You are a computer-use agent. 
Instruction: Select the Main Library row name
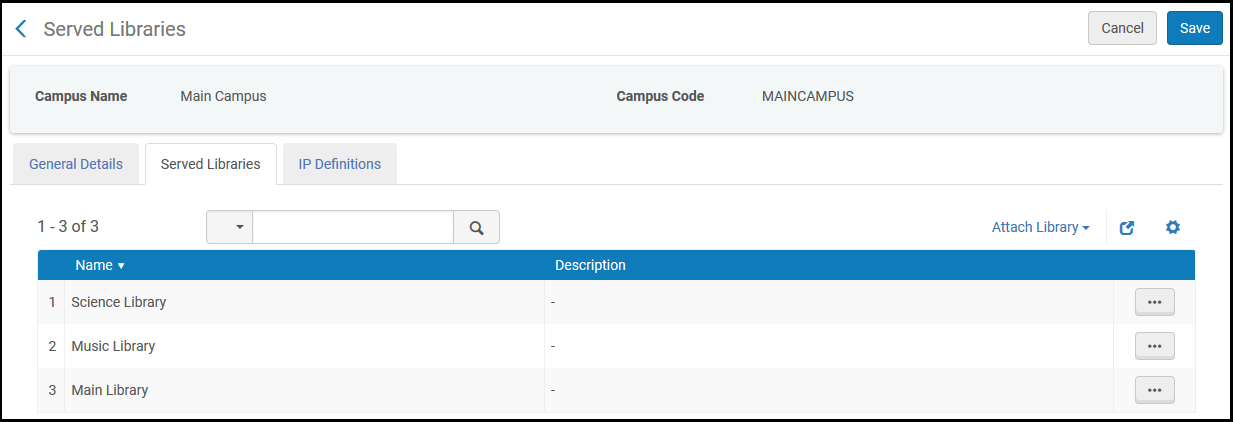pyautogui.click(x=110, y=390)
